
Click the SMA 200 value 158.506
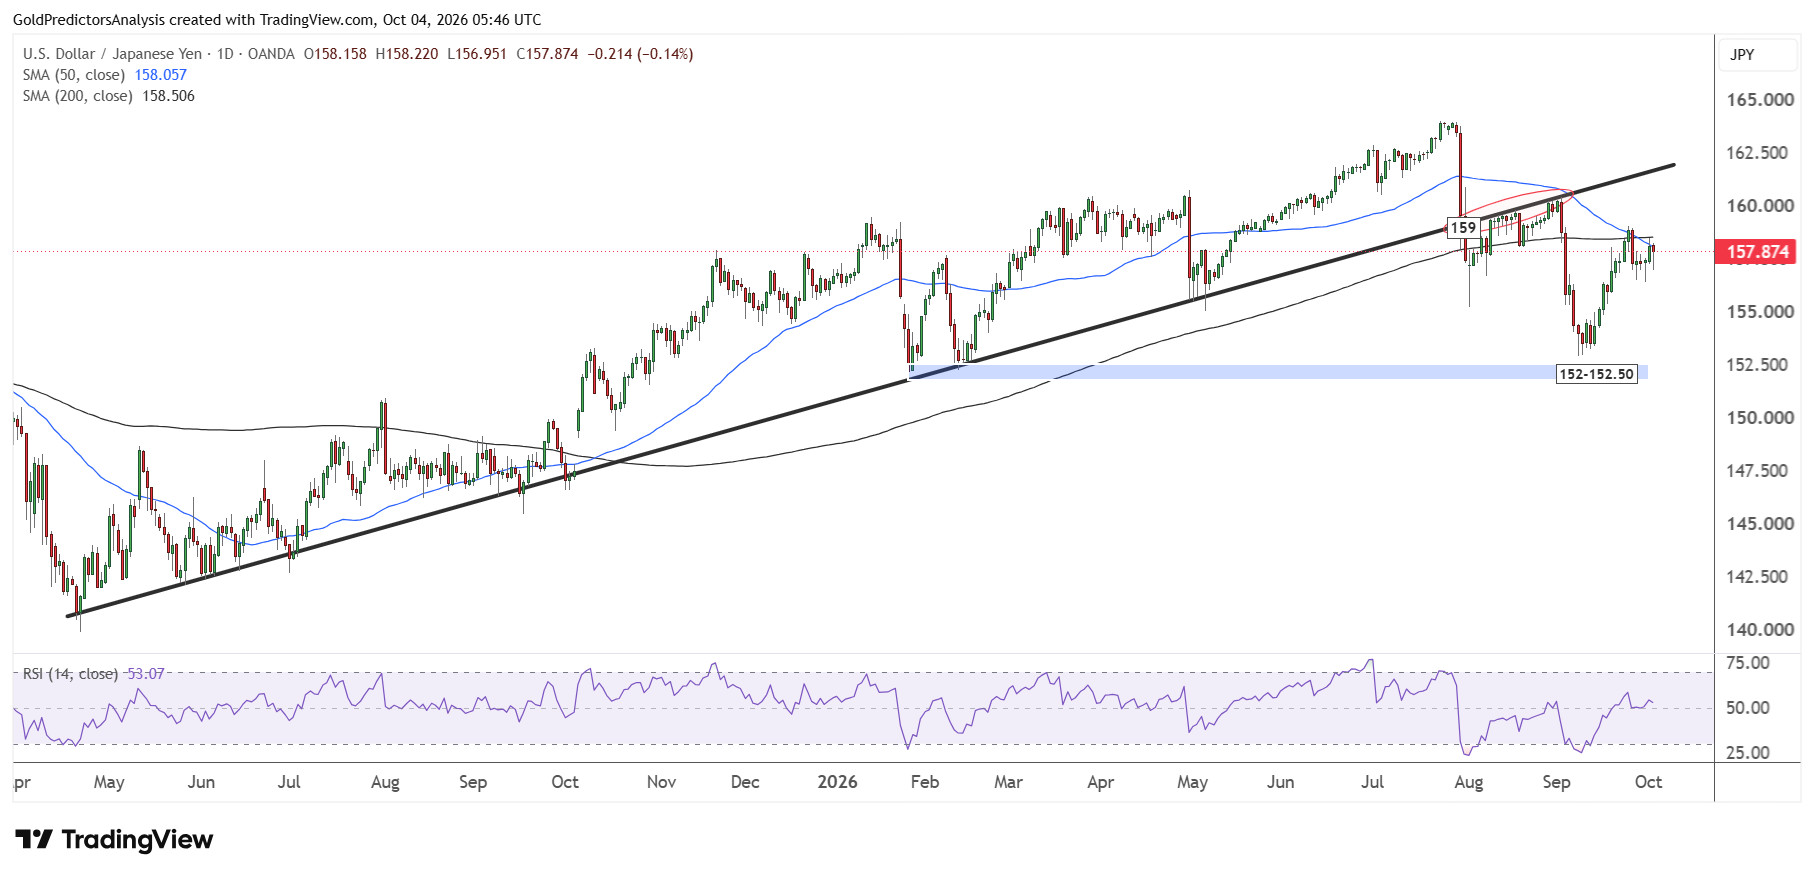pos(168,96)
